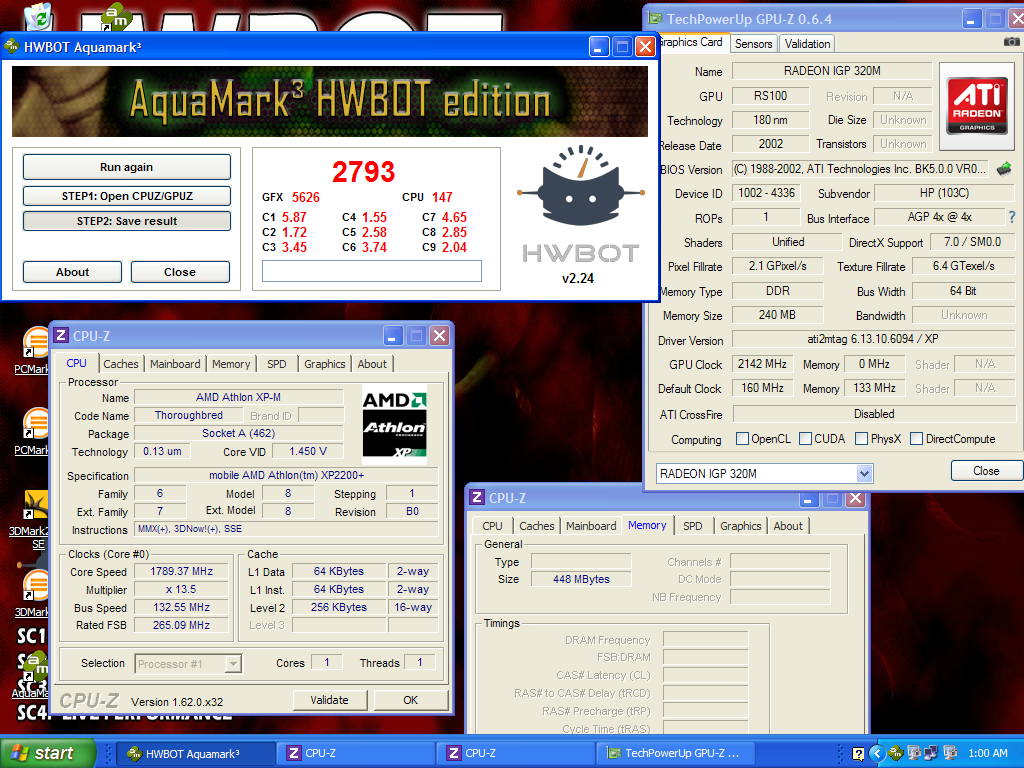
Task: Select the GPU Clock 2142 MHz value
Action: pos(762,364)
